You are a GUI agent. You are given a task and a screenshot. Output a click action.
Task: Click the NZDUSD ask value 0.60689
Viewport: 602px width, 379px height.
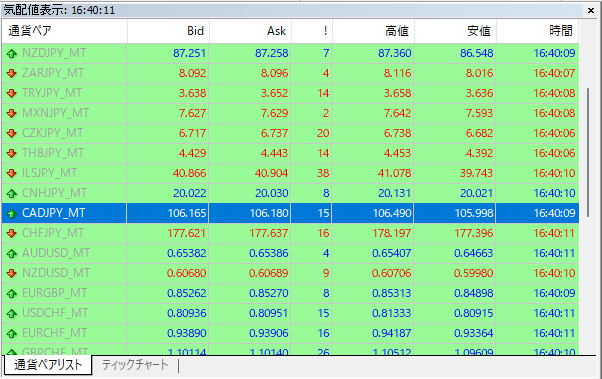tap(269, 273)
